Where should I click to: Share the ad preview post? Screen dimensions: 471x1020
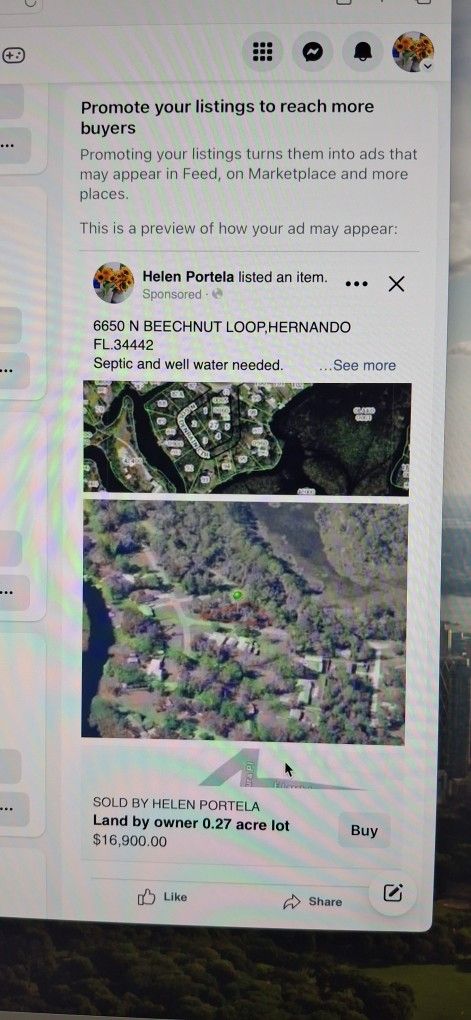(x=313, y=902)
